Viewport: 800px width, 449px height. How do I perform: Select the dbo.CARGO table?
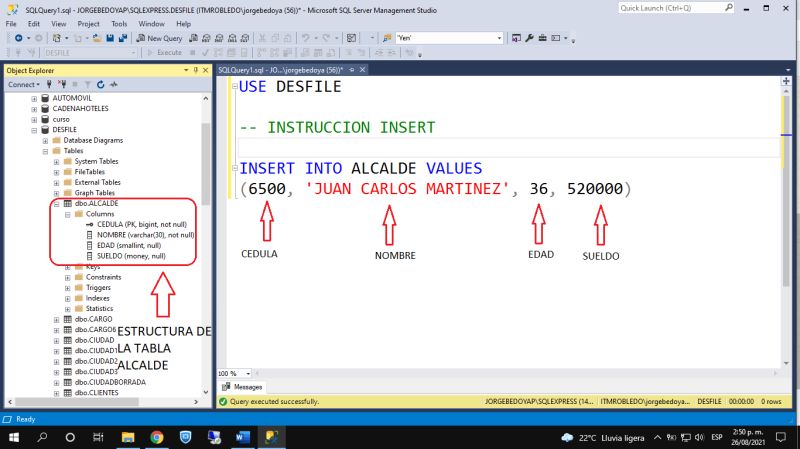coord(87,319)
